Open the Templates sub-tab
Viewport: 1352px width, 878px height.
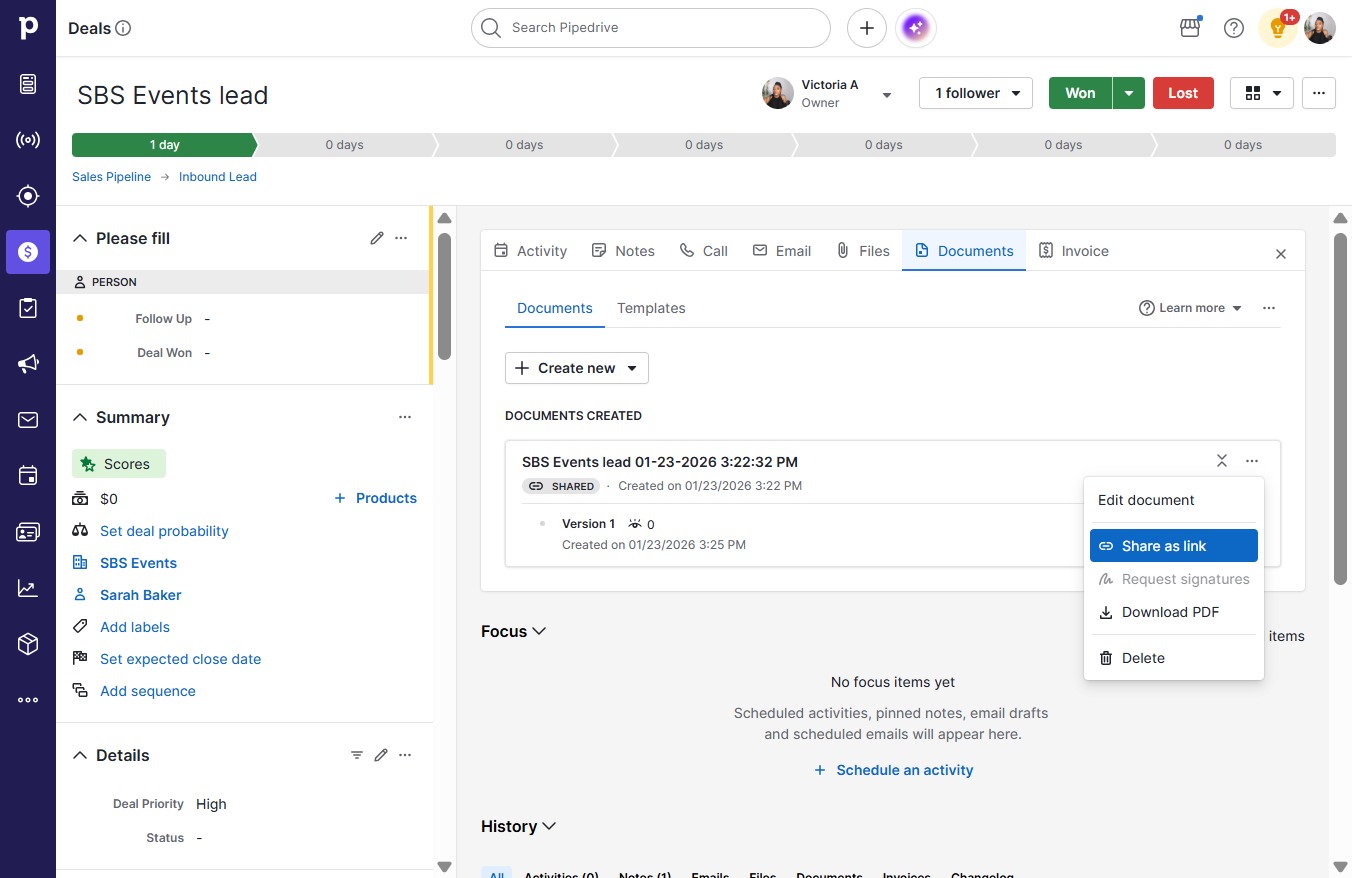[x=651, y=308]
